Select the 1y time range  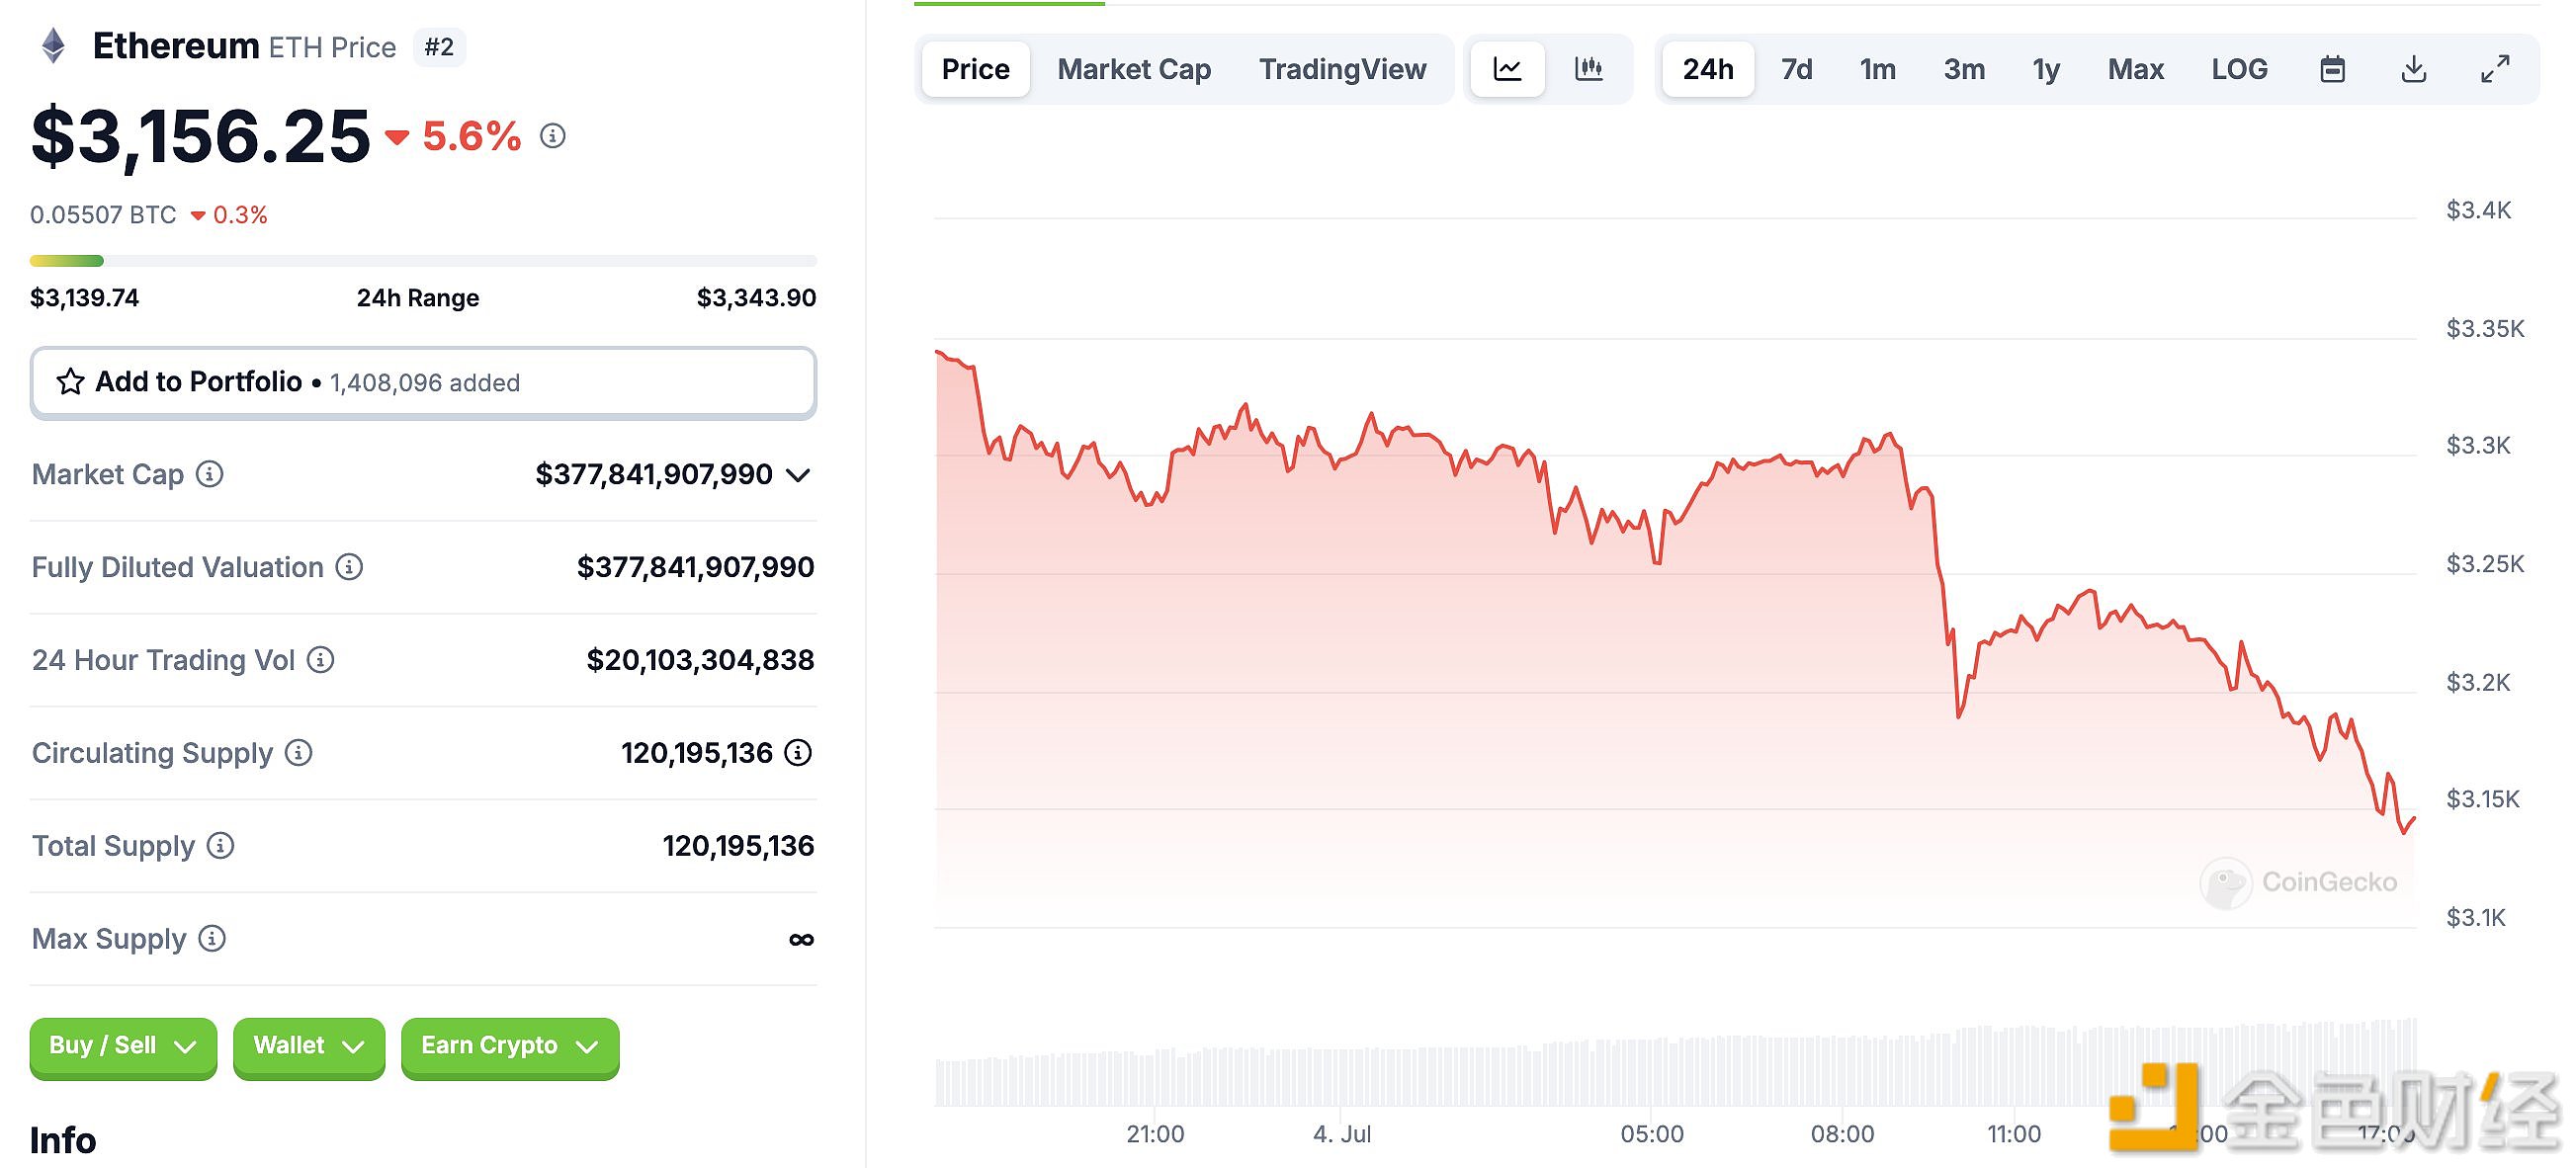pyautogui.click(x=2045, y=69)
